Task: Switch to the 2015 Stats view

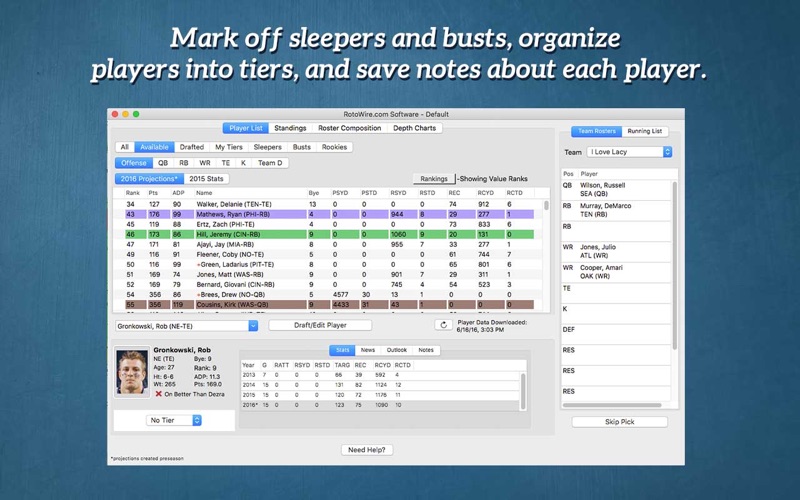Action: point(206,179)
